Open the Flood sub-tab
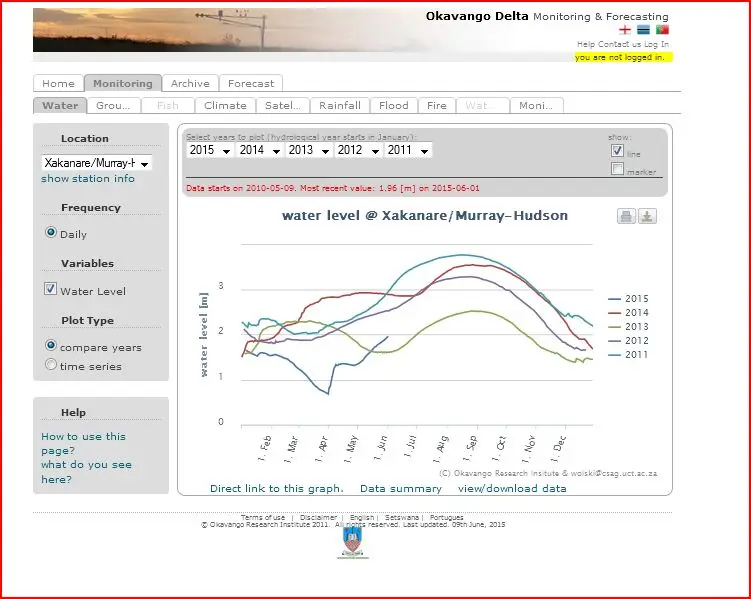The width and height of the screenshot is (751, 599). [x=394, y=105]
